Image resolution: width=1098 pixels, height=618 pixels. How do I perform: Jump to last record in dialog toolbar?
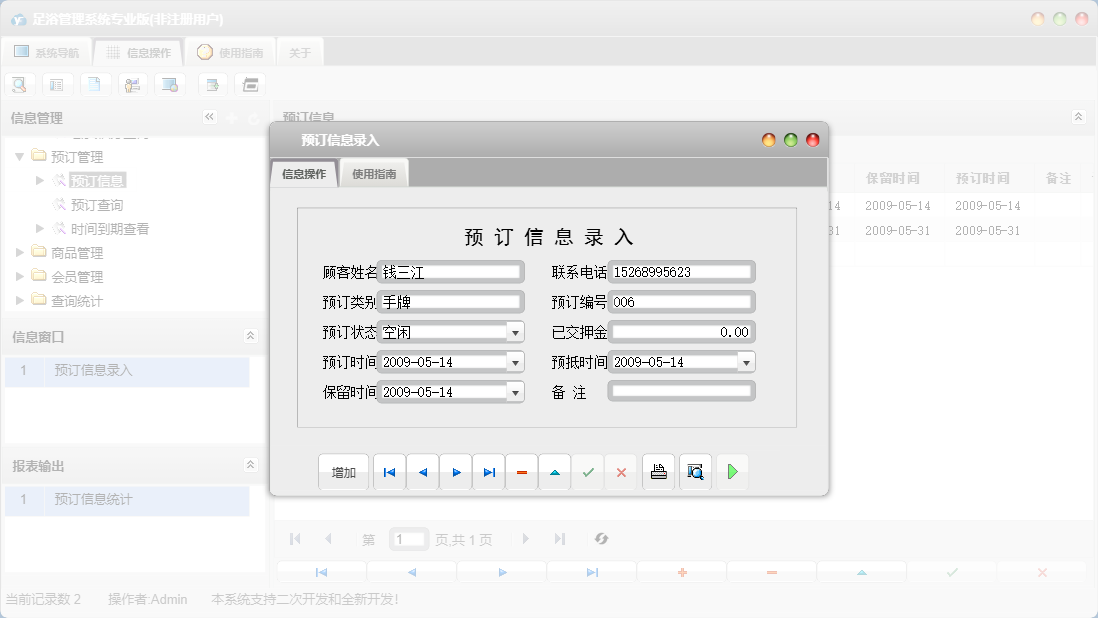click(489, 472)
